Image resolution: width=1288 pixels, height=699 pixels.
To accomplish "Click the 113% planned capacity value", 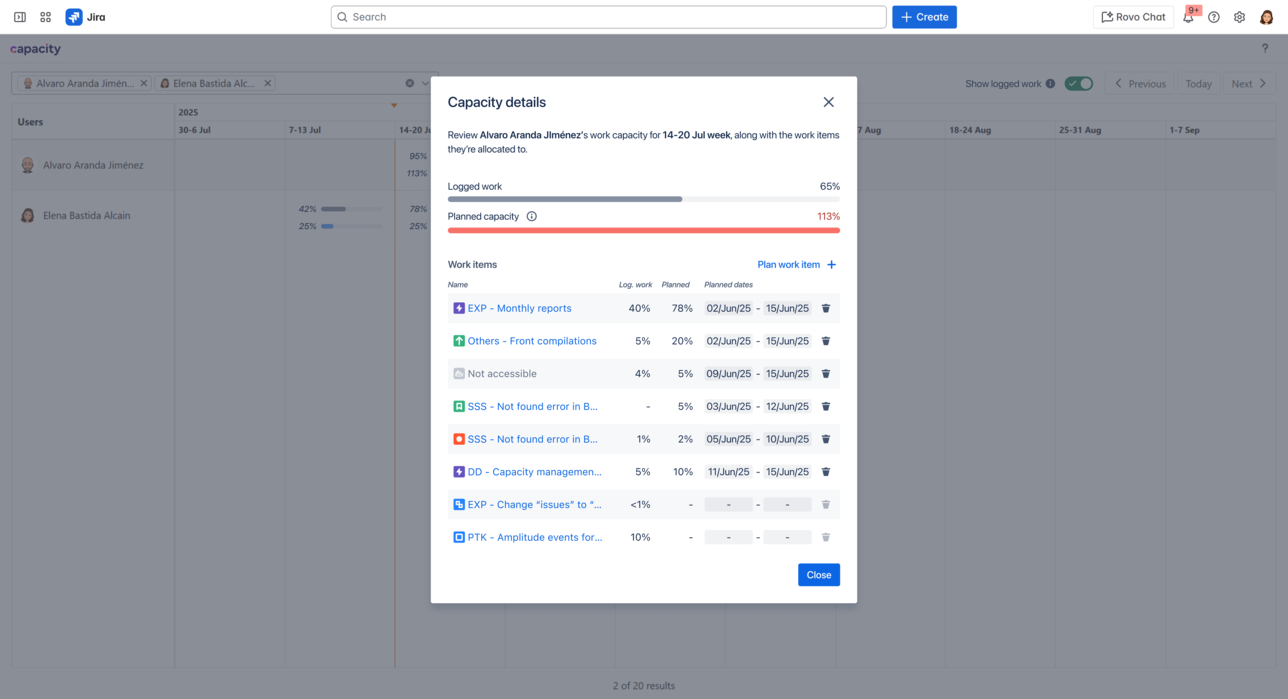I will click(x=828, y=216).
